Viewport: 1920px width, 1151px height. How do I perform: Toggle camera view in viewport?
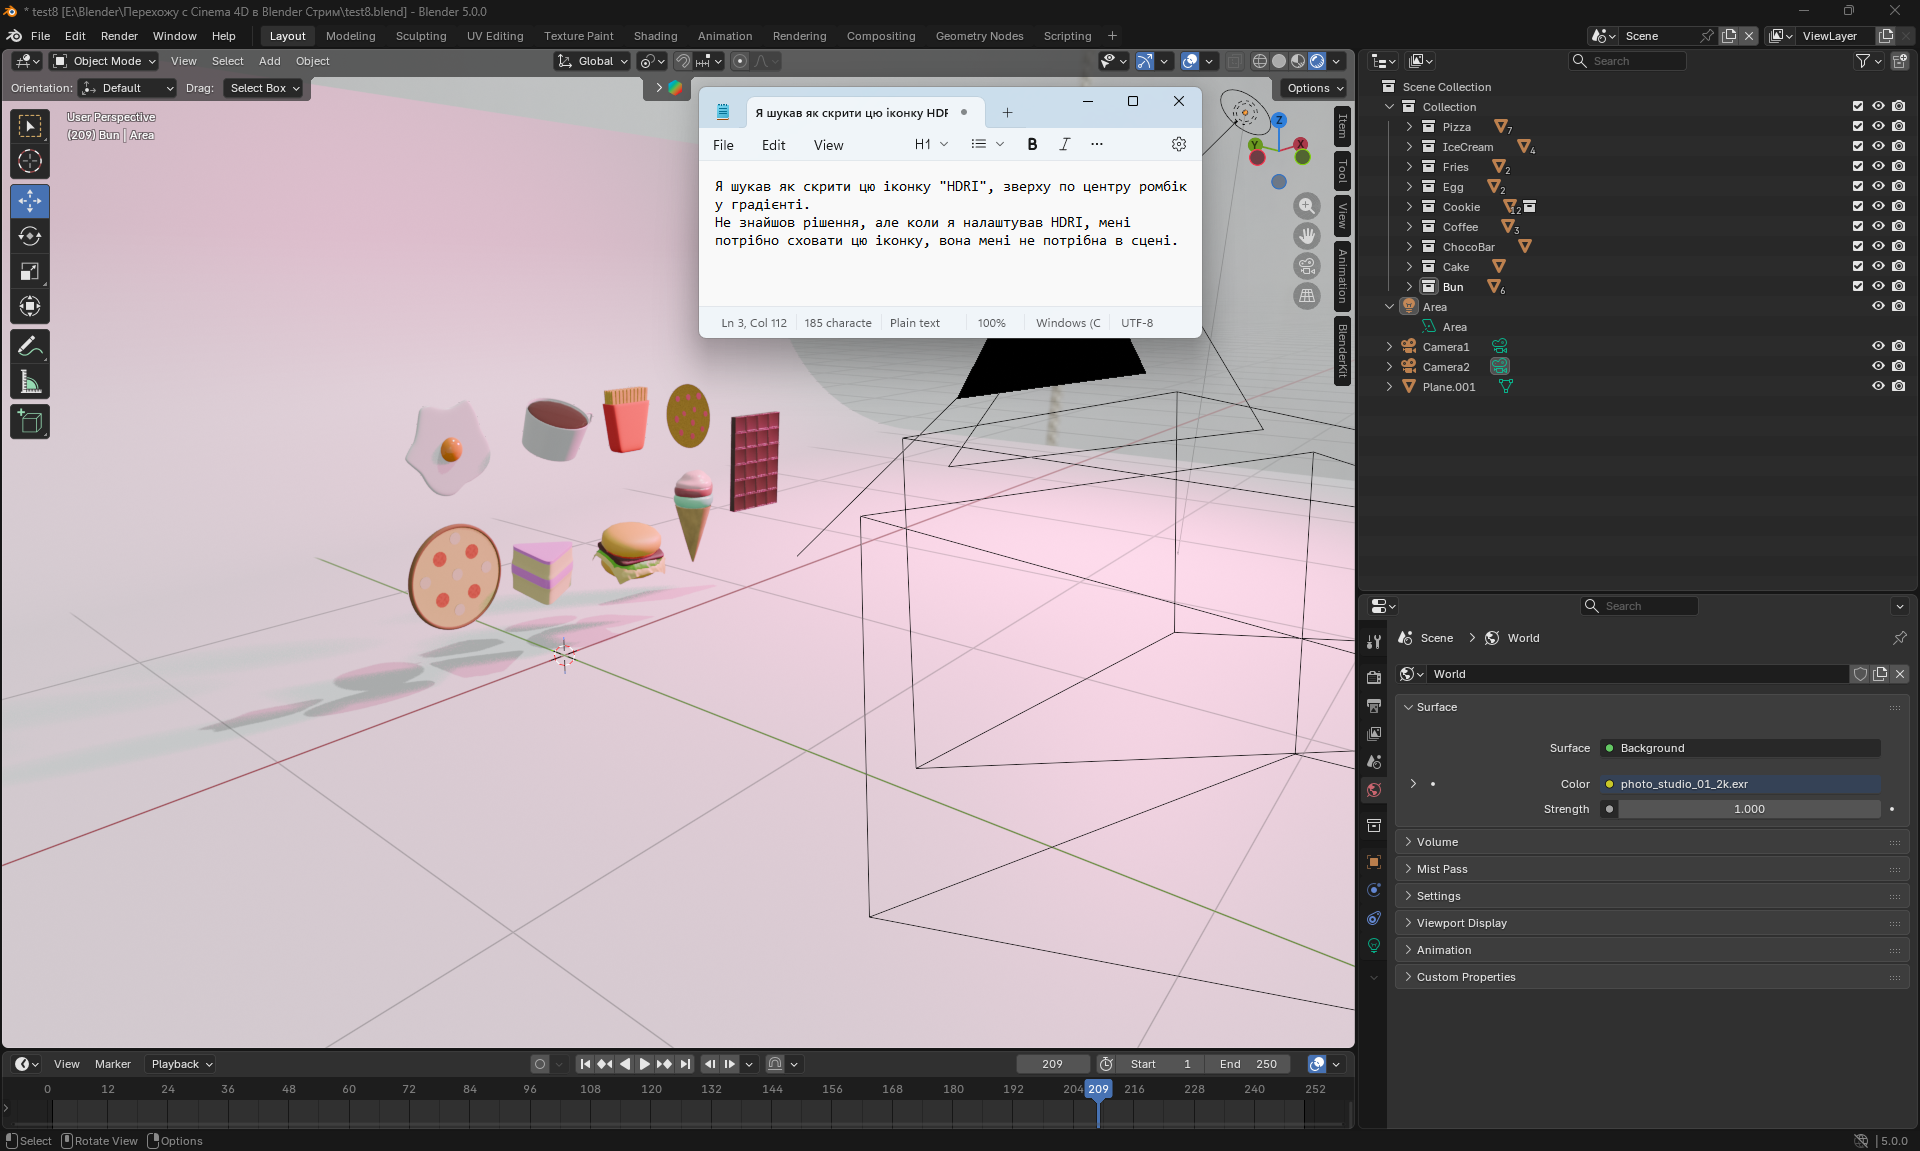(x=1307, y=266)
